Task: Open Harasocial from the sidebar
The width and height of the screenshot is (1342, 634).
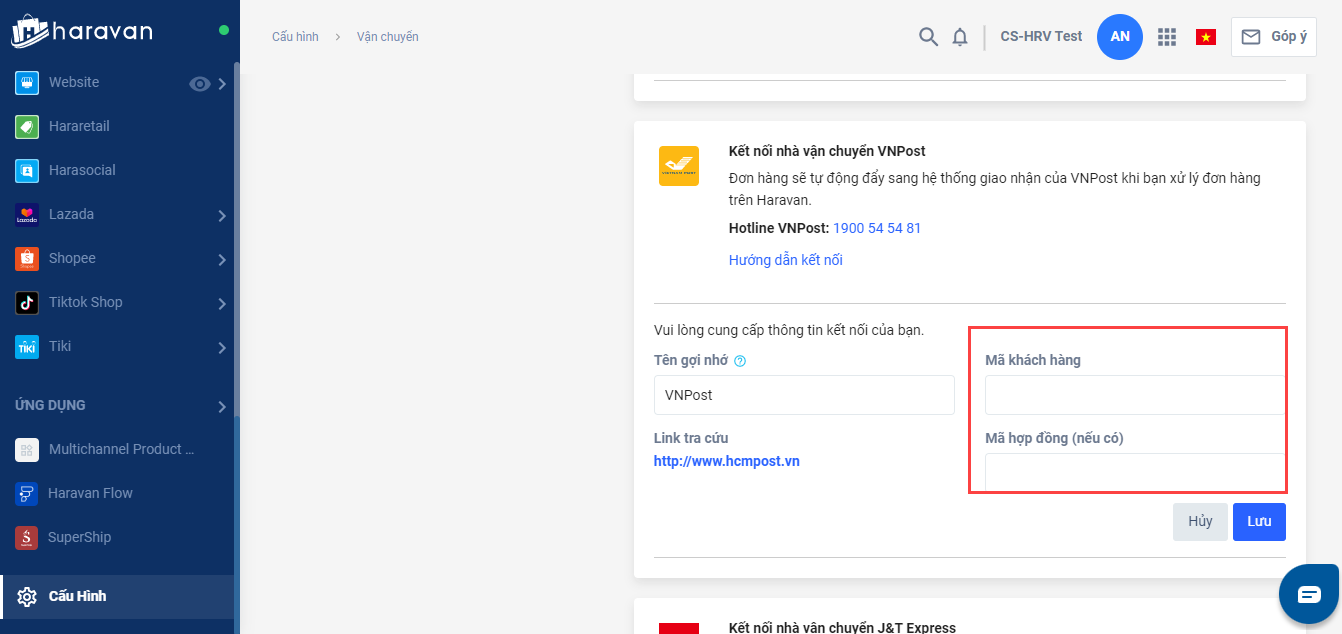Action: point(27,171)
